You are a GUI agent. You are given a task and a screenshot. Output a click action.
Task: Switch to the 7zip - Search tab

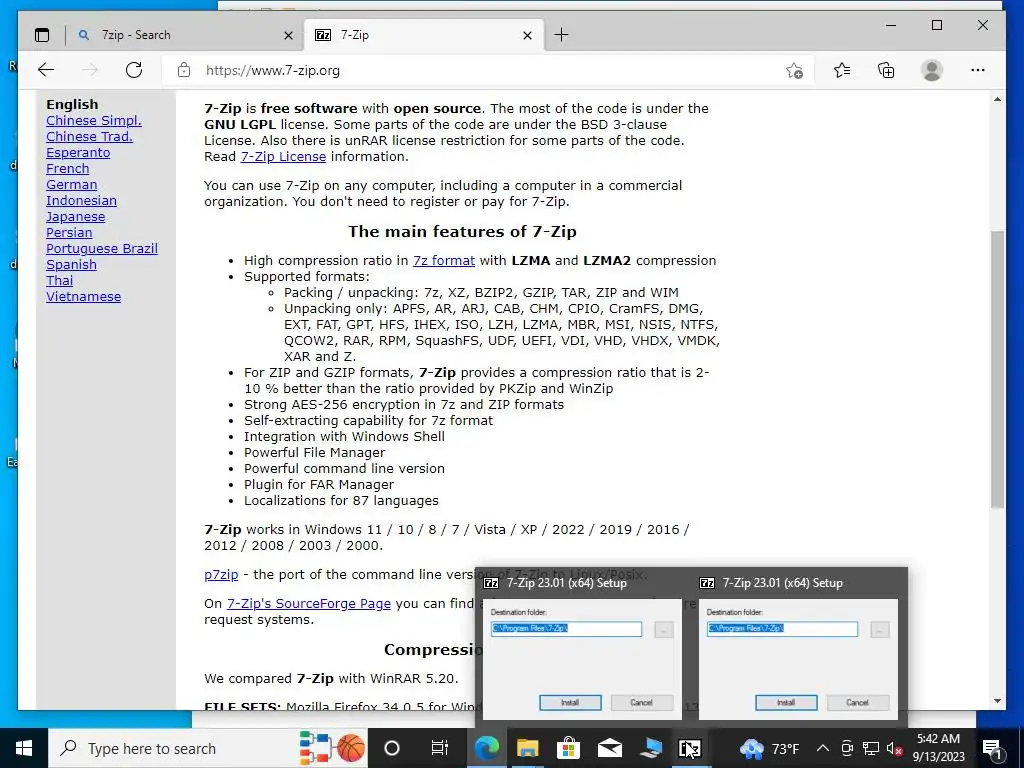(x=182, y=35)
